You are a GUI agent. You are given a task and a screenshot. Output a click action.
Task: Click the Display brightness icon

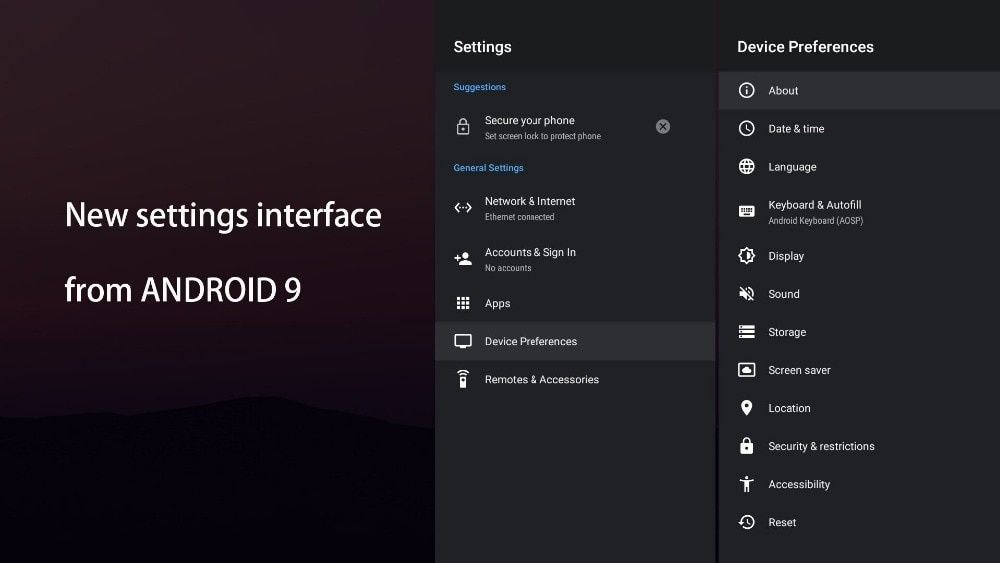click(x=746, y=256)
